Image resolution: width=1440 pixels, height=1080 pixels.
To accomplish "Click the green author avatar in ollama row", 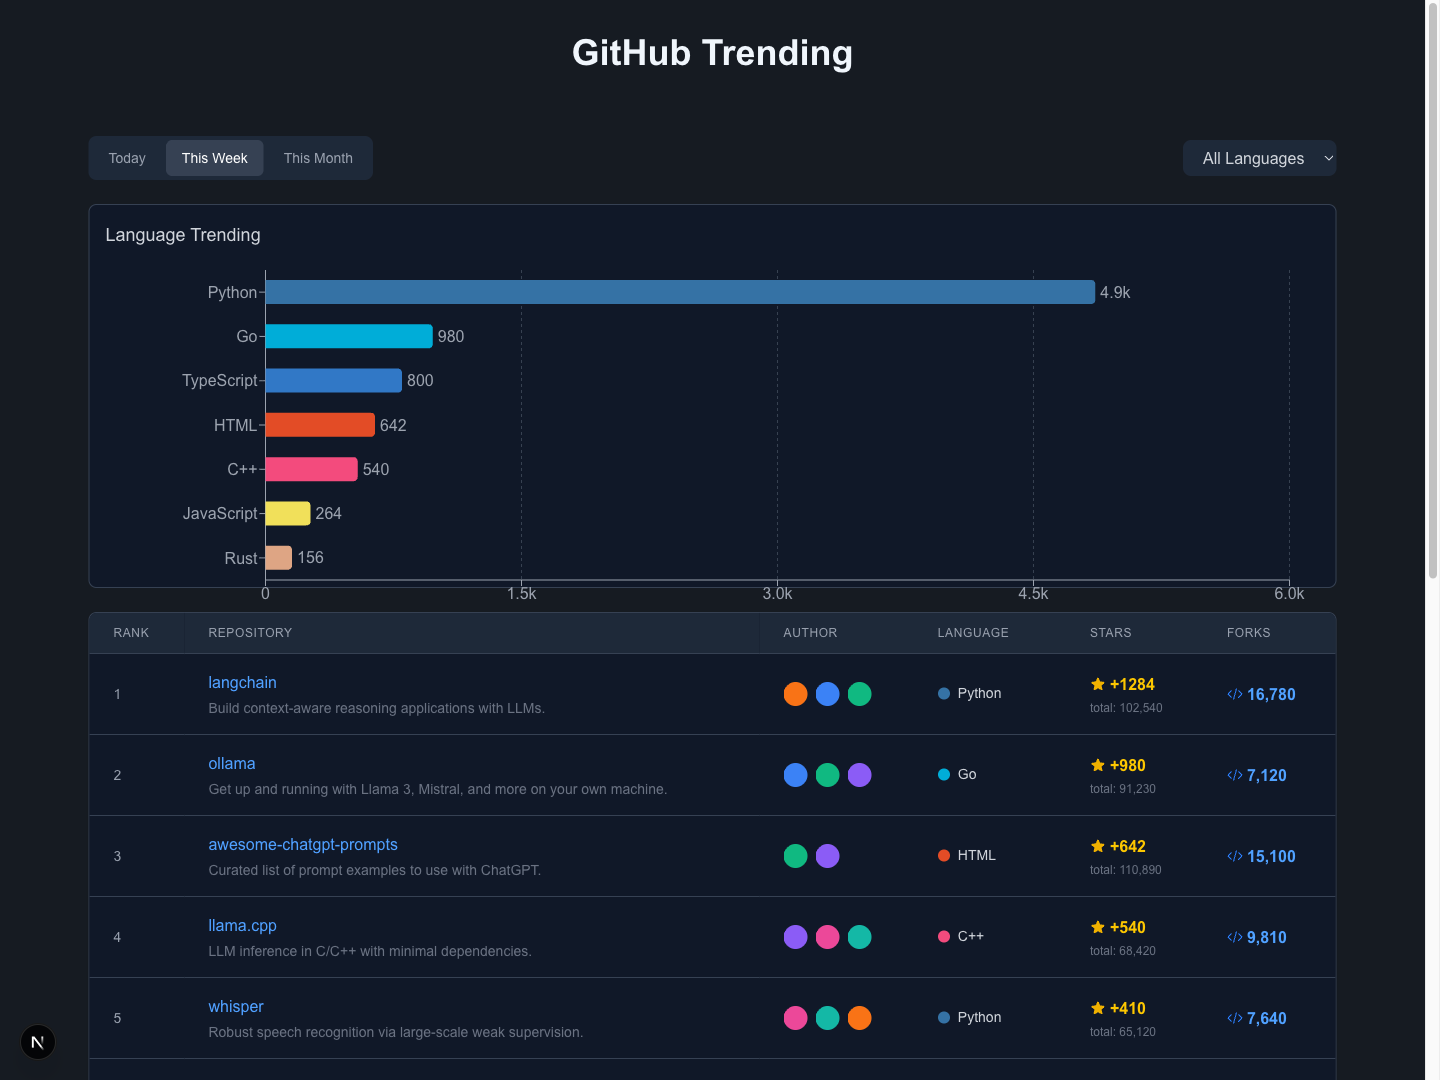I will click(x=828, y=775).
